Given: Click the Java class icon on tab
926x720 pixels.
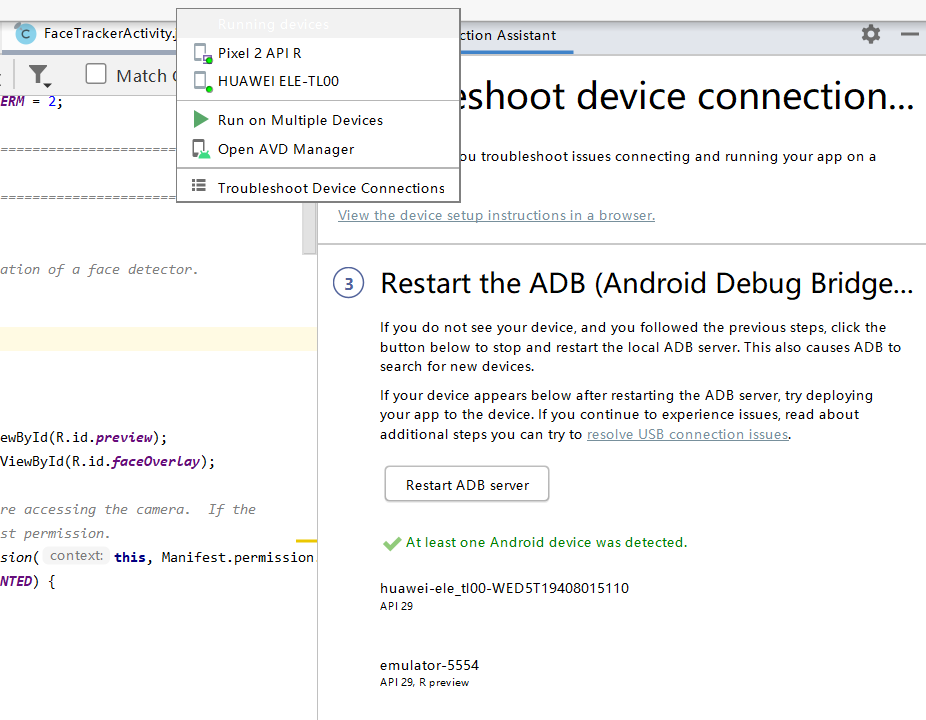Looking at the screenshot, I should point(25,34).
